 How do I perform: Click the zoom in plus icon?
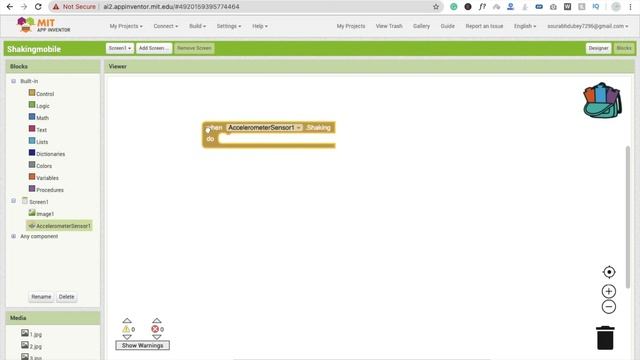609,291
